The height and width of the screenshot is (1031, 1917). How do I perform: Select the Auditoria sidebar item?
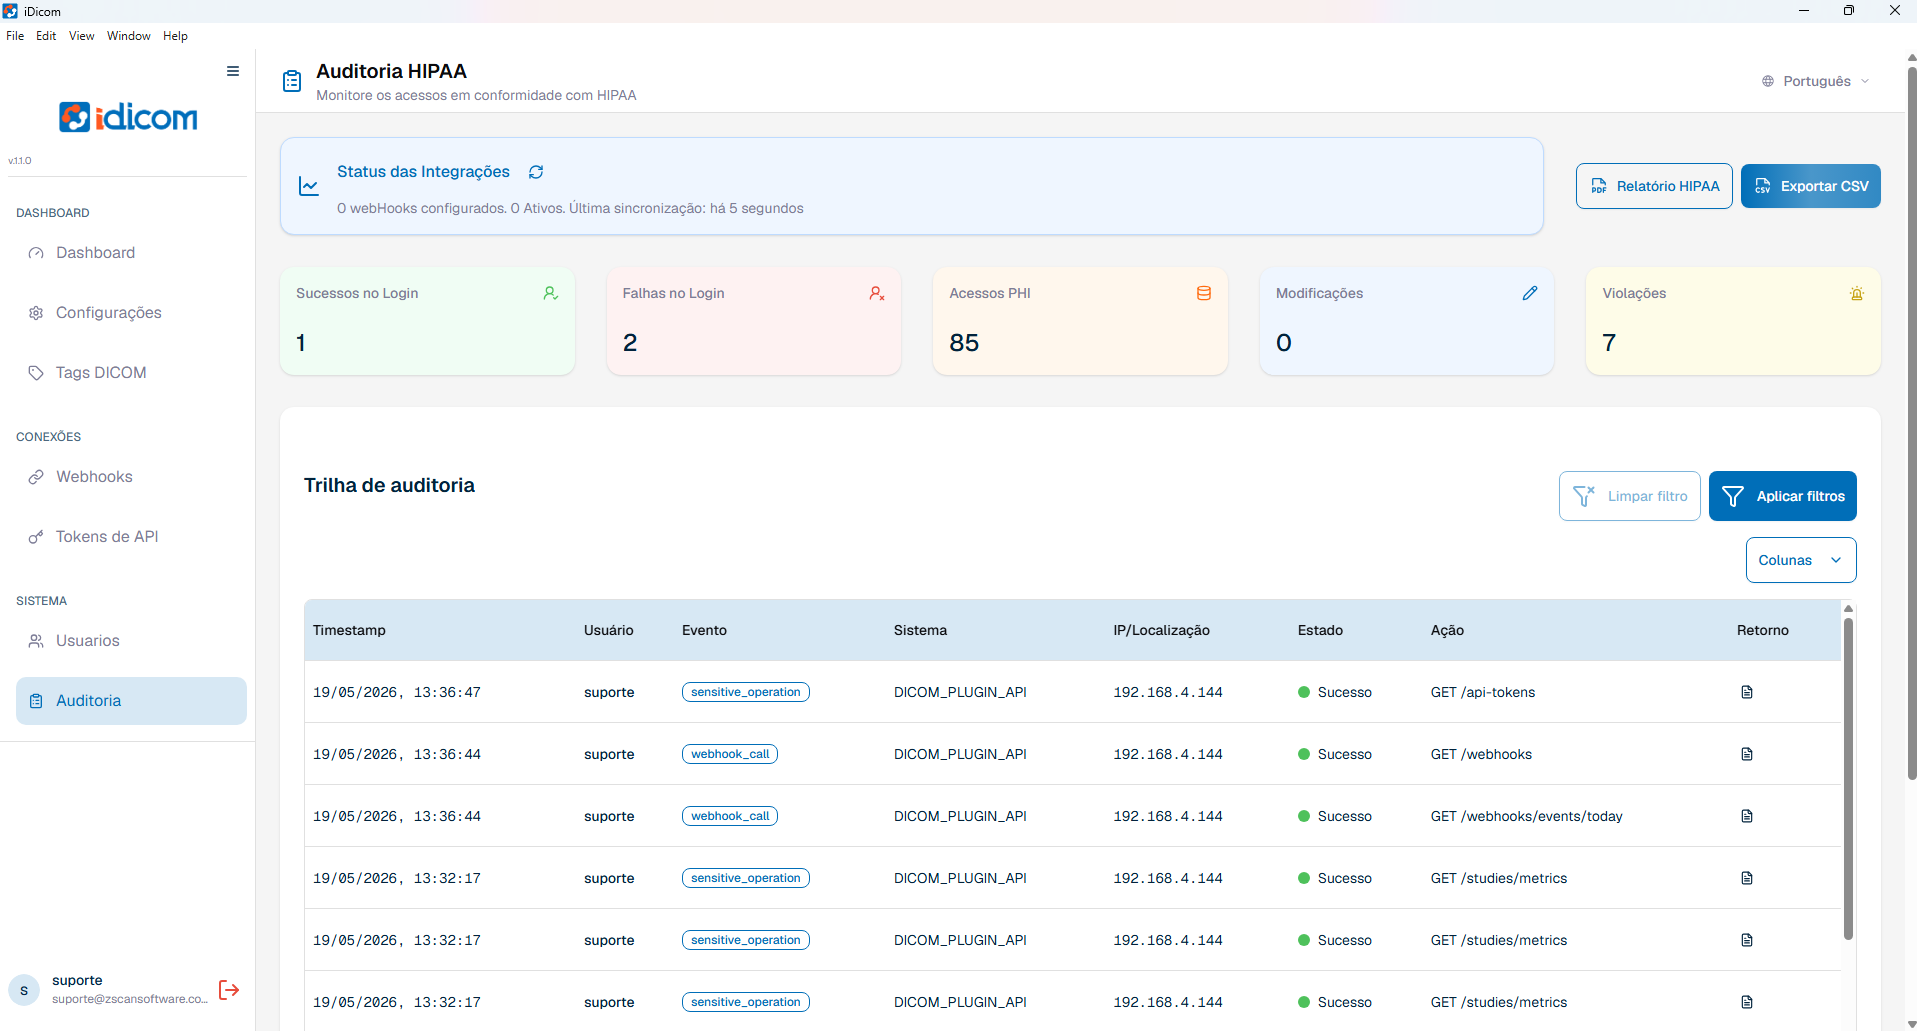[x=131, y=701]
